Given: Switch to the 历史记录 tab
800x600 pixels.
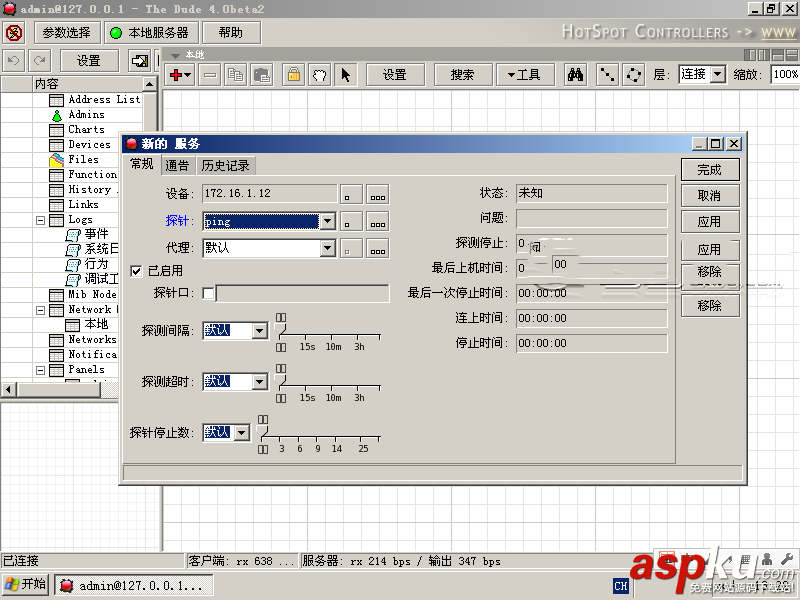Looking at the screenshot, I should 226,165.
